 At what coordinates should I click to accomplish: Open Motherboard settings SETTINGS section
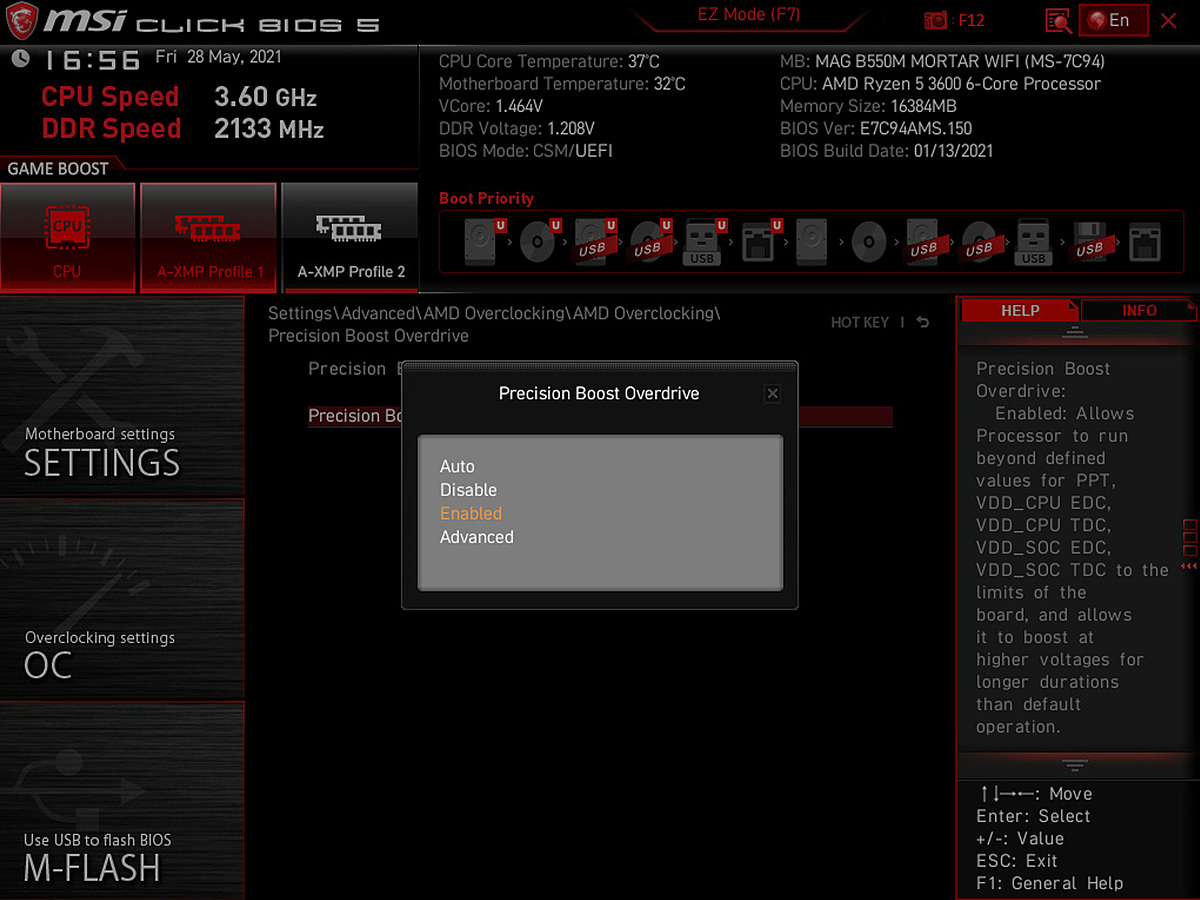point(122,396)
